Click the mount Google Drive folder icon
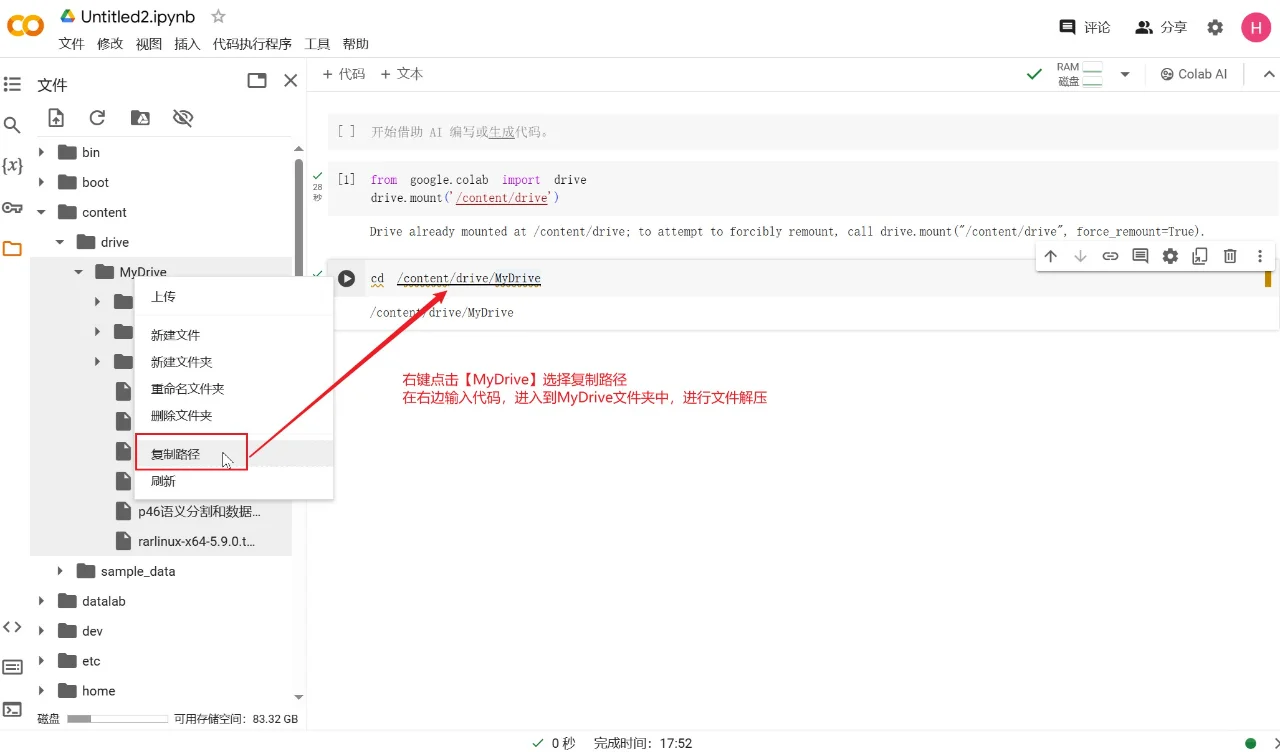1280x752 pixels. click(140, 118)
